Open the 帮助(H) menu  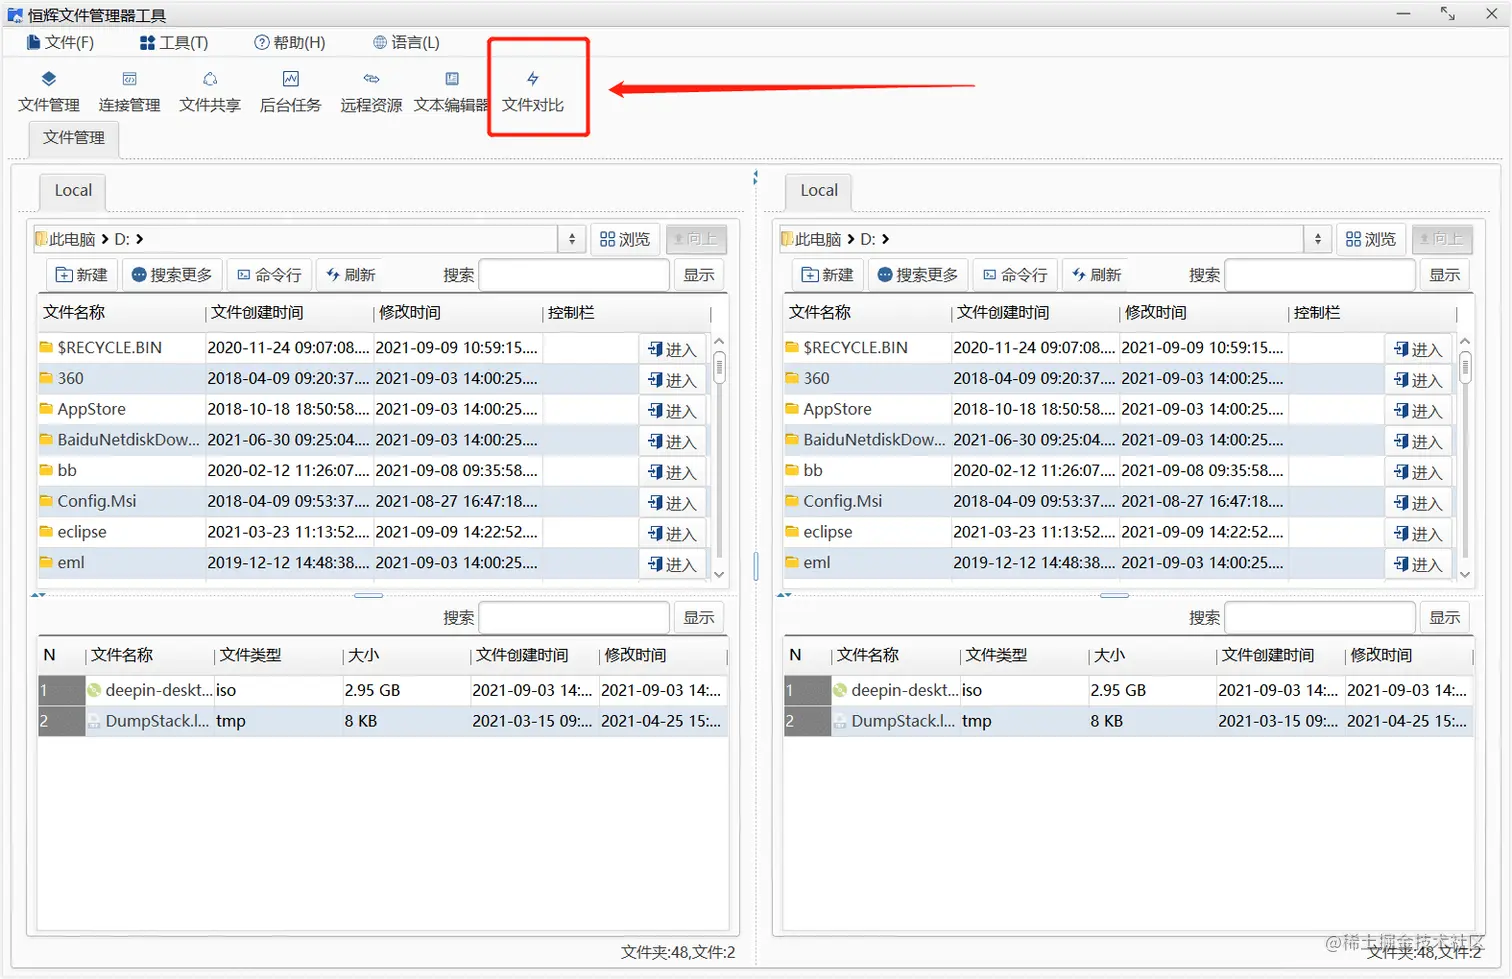pos(290,42)
